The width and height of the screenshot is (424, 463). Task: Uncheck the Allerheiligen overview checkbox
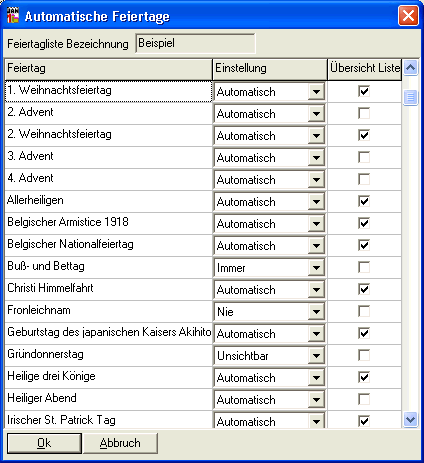pyautogui.click(x=364, y=201)
